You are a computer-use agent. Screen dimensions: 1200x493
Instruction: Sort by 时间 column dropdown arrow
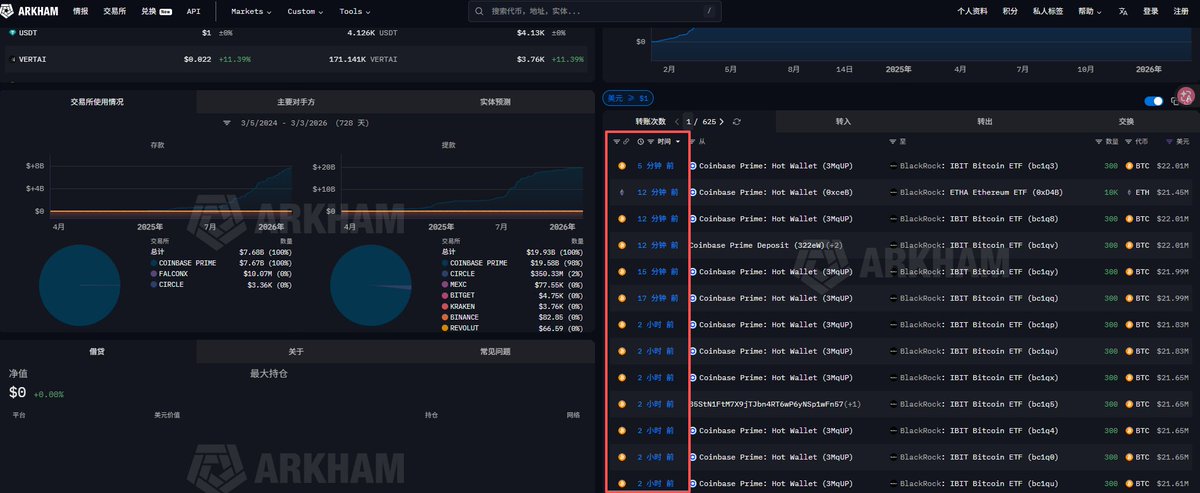(678, 141)
